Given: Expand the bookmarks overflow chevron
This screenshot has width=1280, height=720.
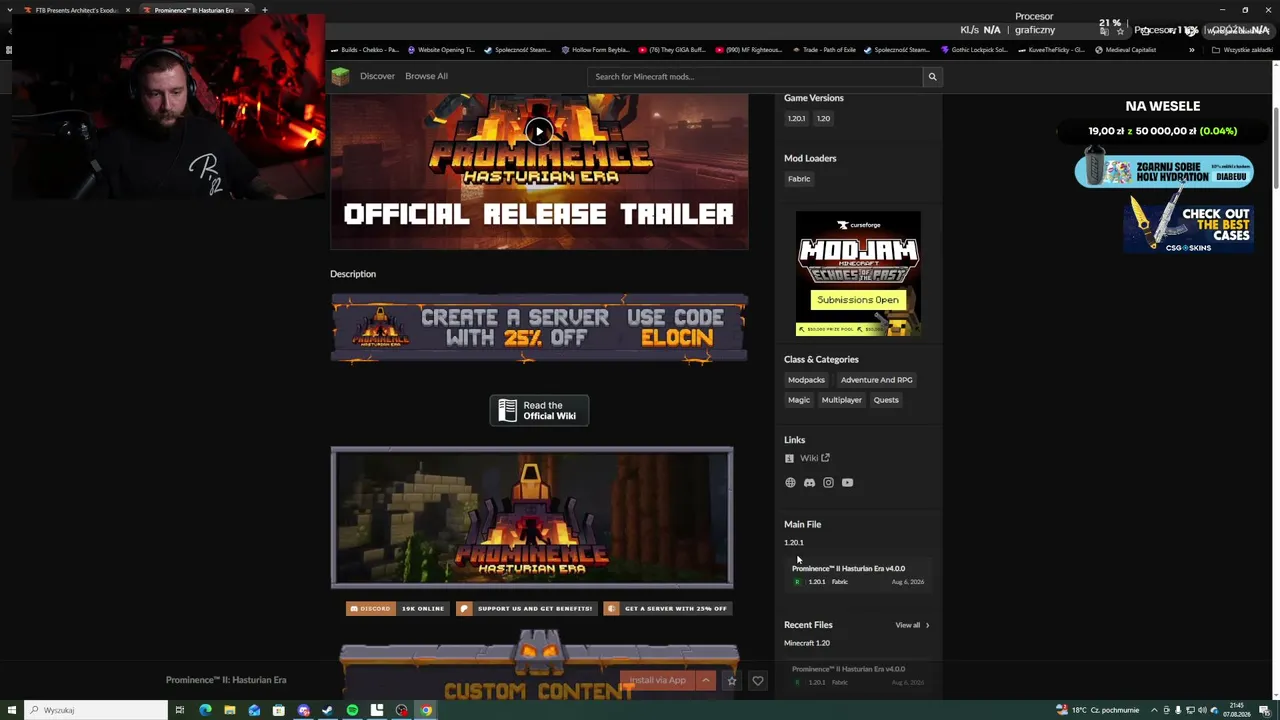Looking at the screenshot, I should 1191,50.
